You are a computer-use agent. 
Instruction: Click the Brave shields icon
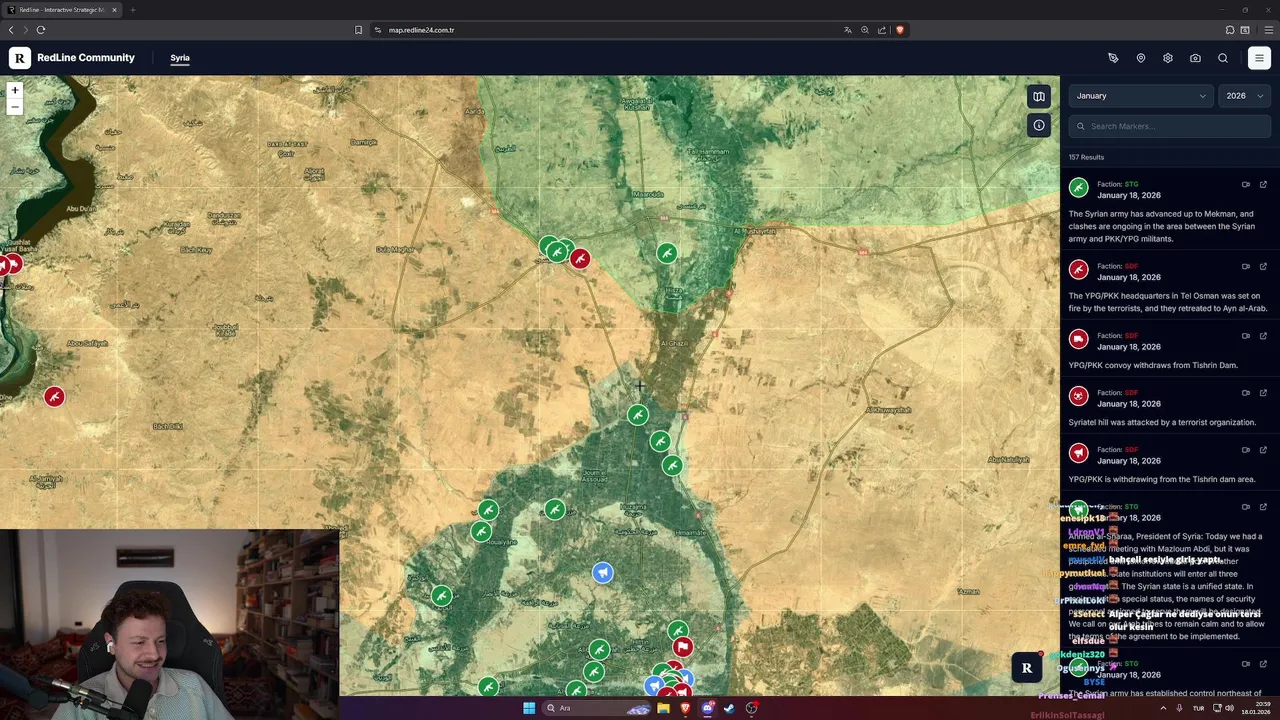[x=900, y=30]
